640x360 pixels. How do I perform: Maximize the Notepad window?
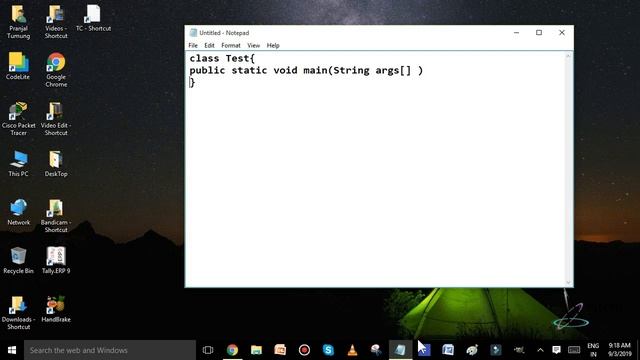tap(539, 33)
